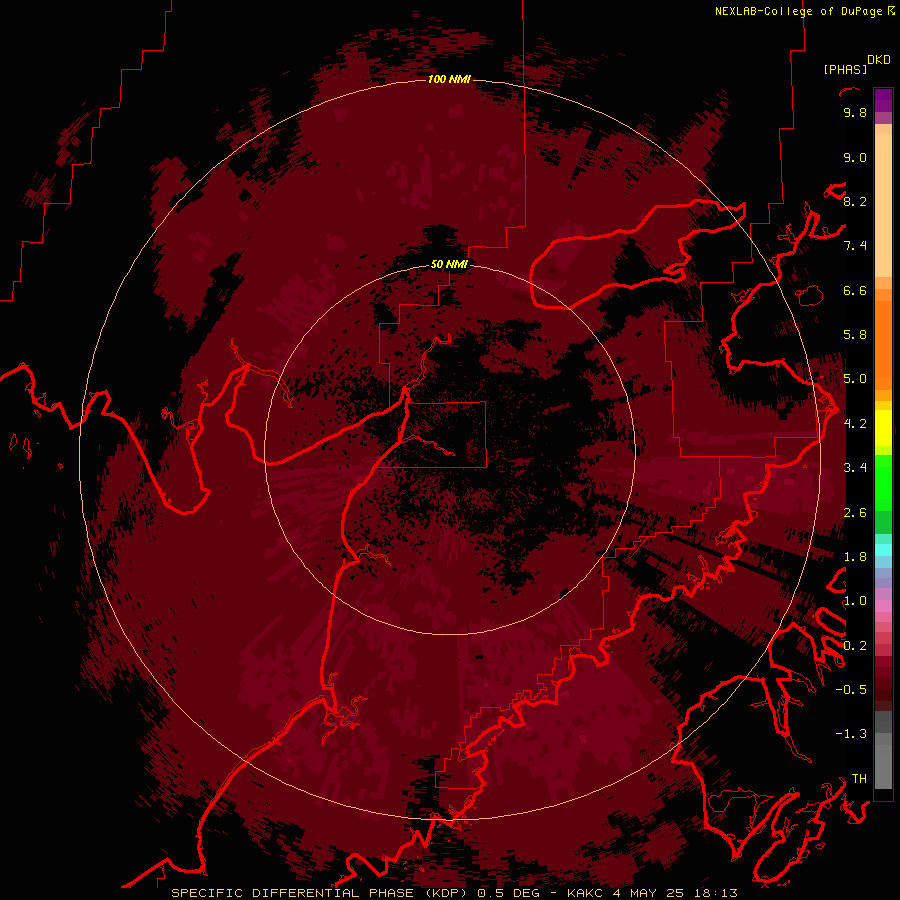Viewport: 900px width, 900px height.
Task: Click the 1.0 color scale value
Action: pyautogui.click(x=855, y=601)
